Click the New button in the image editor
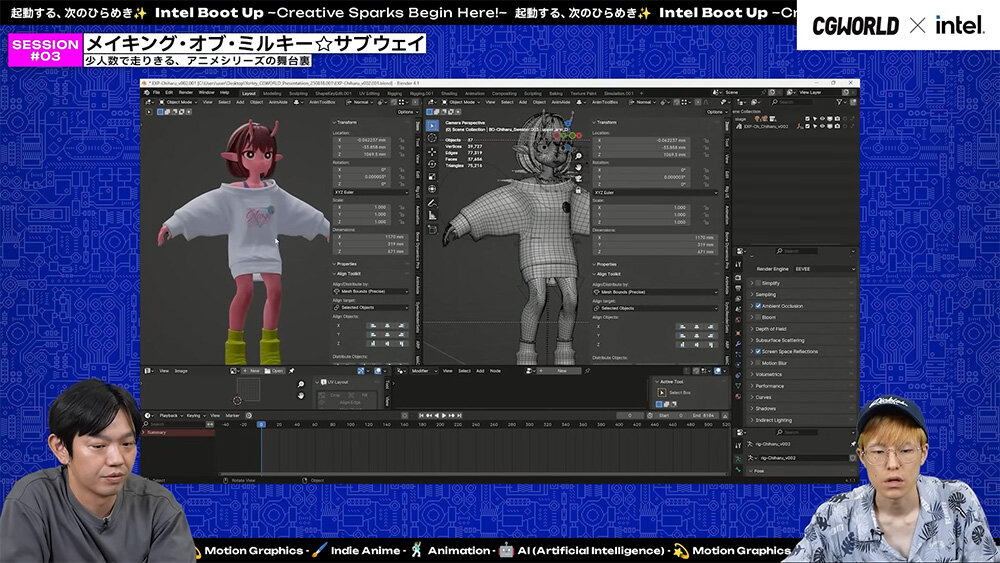This screenshot has width=1000, height=563. (x=252, y=370)
